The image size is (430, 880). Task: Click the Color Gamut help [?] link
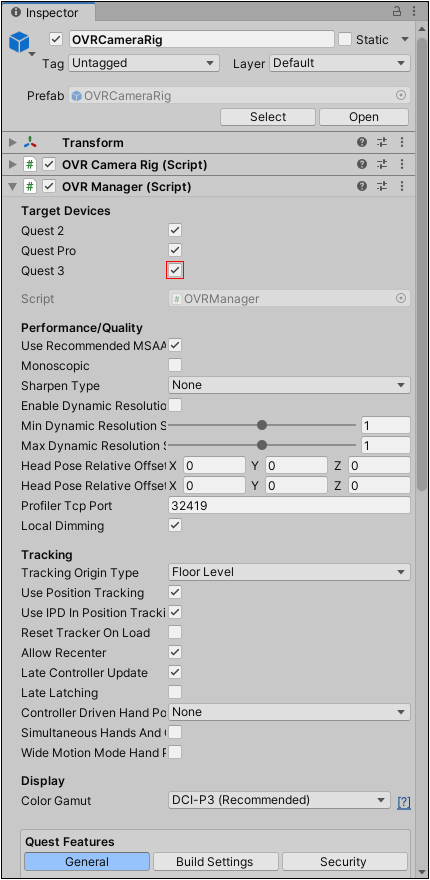pos(404,803)
